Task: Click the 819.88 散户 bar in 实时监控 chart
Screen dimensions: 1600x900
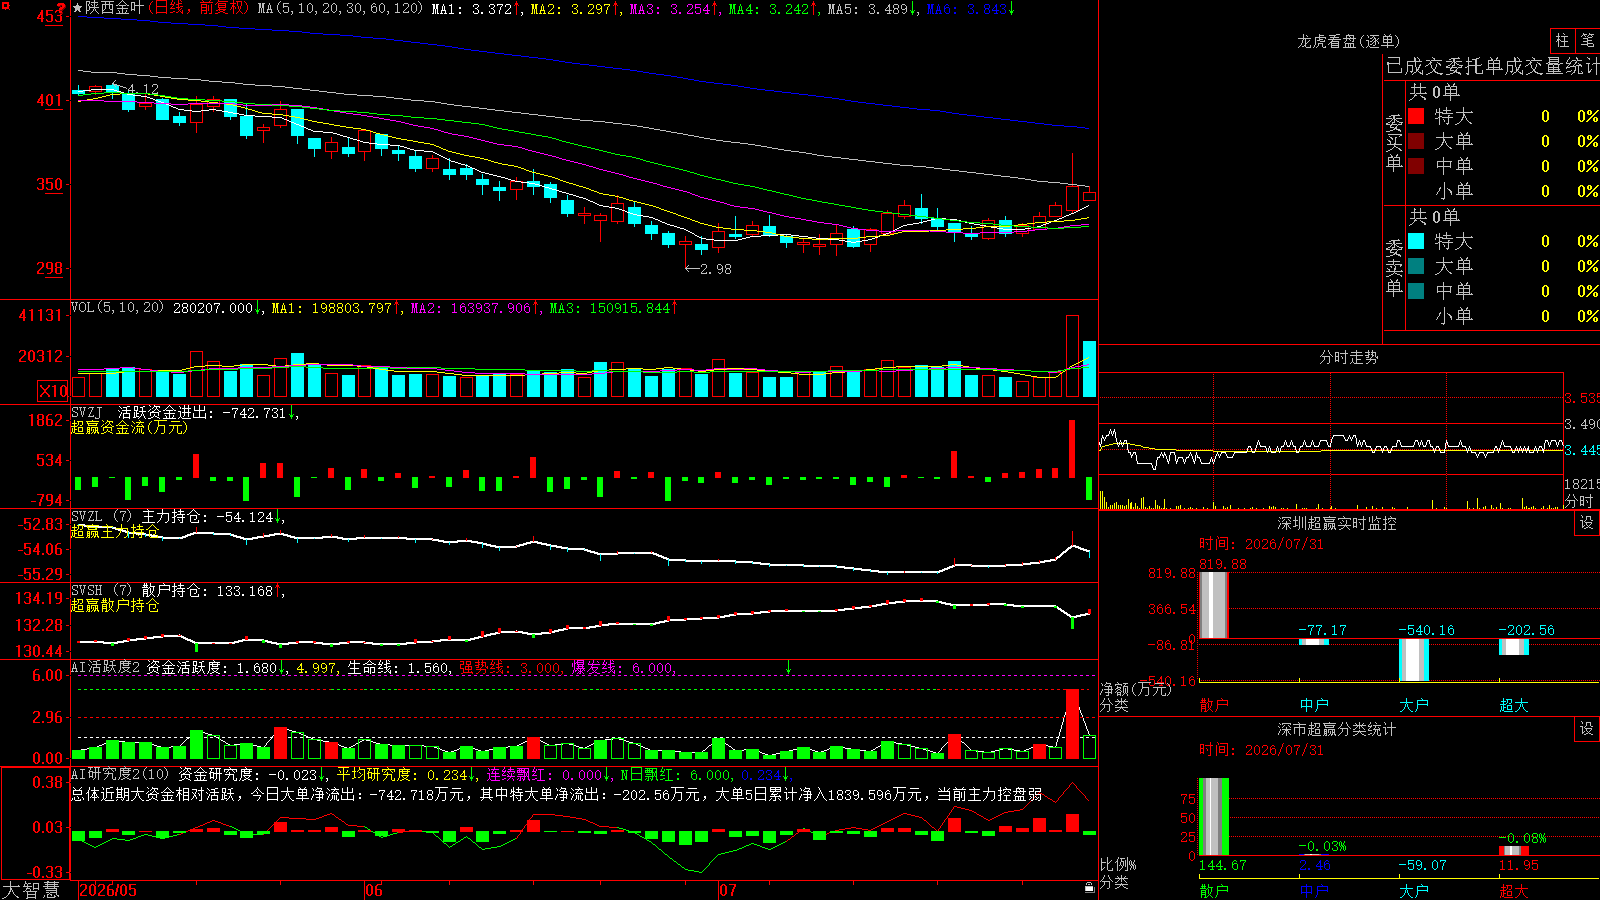Action: (x=1214, y=605)
